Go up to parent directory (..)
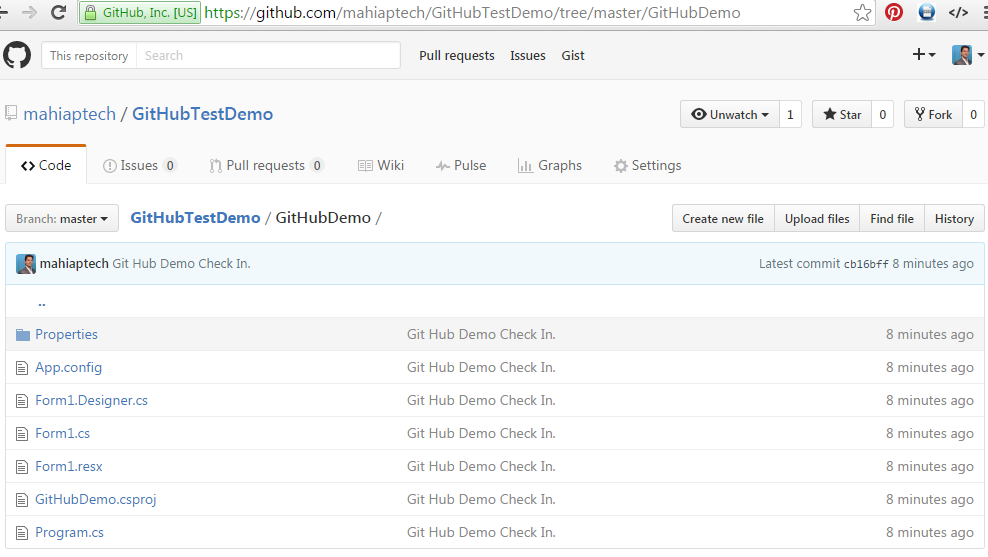The image size is (988, 557). (x=42, y=302)
